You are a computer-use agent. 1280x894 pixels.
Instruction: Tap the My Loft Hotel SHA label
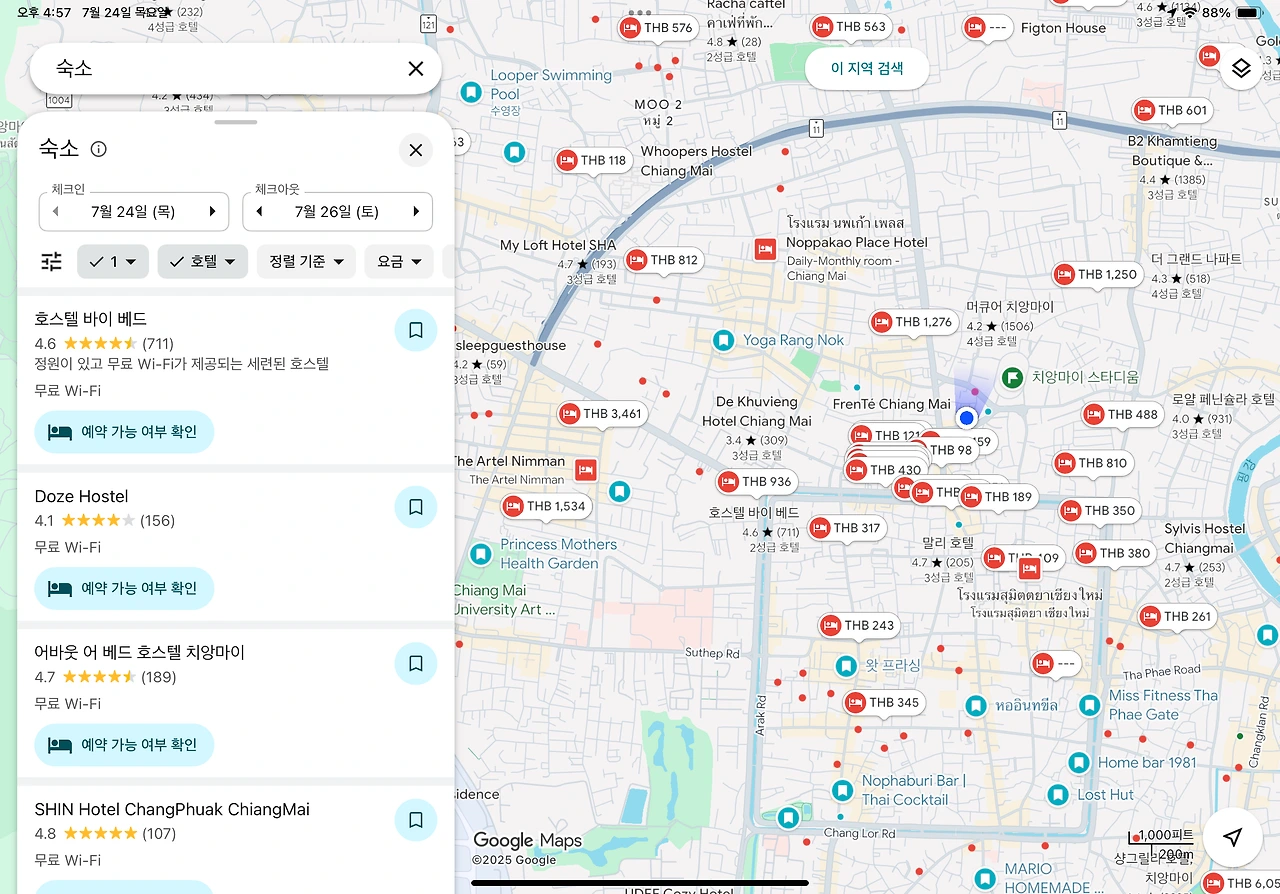tap(558, 245)
